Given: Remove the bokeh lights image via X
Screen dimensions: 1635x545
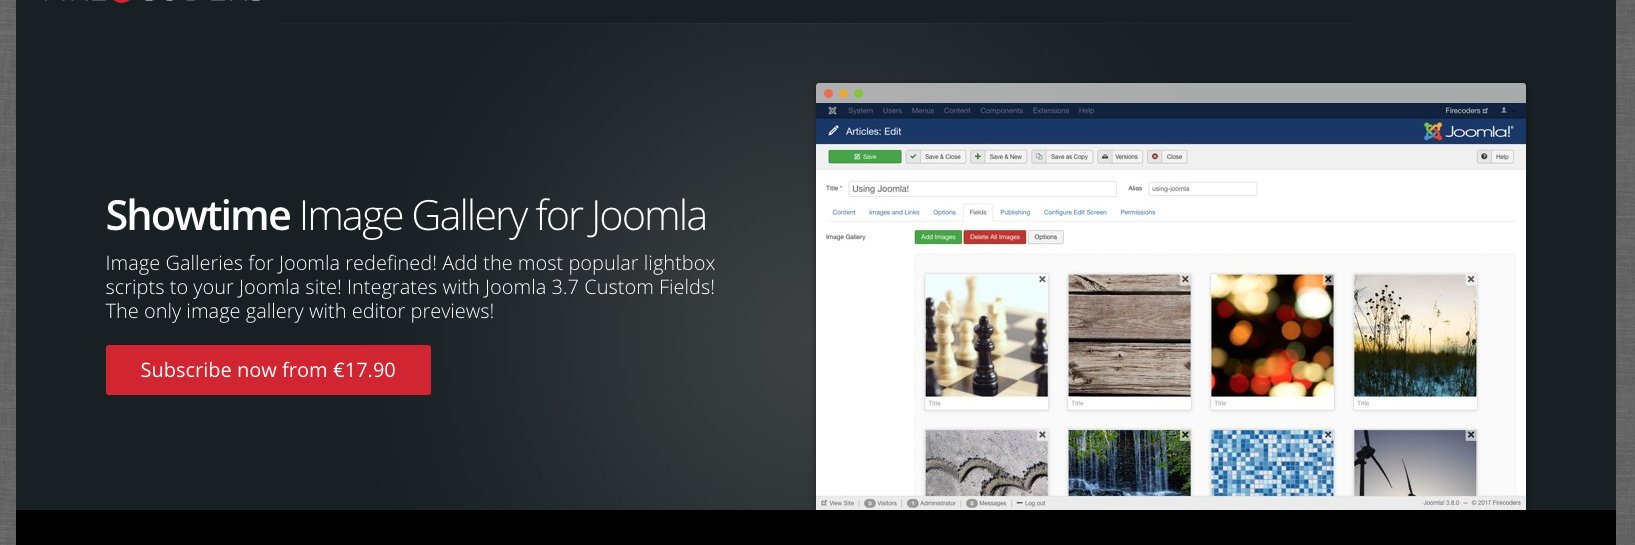Looking at the screenshot, I should point(1328,279).
